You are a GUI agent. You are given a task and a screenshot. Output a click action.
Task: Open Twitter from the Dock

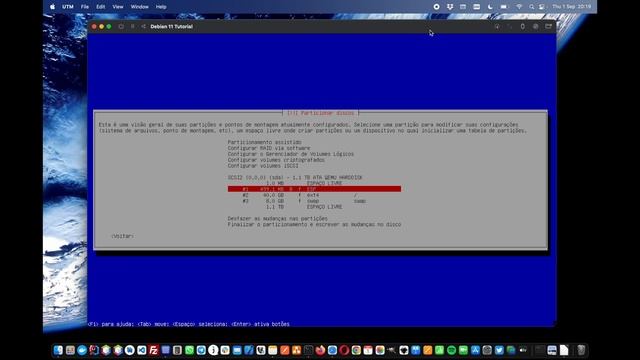point(499,350)
